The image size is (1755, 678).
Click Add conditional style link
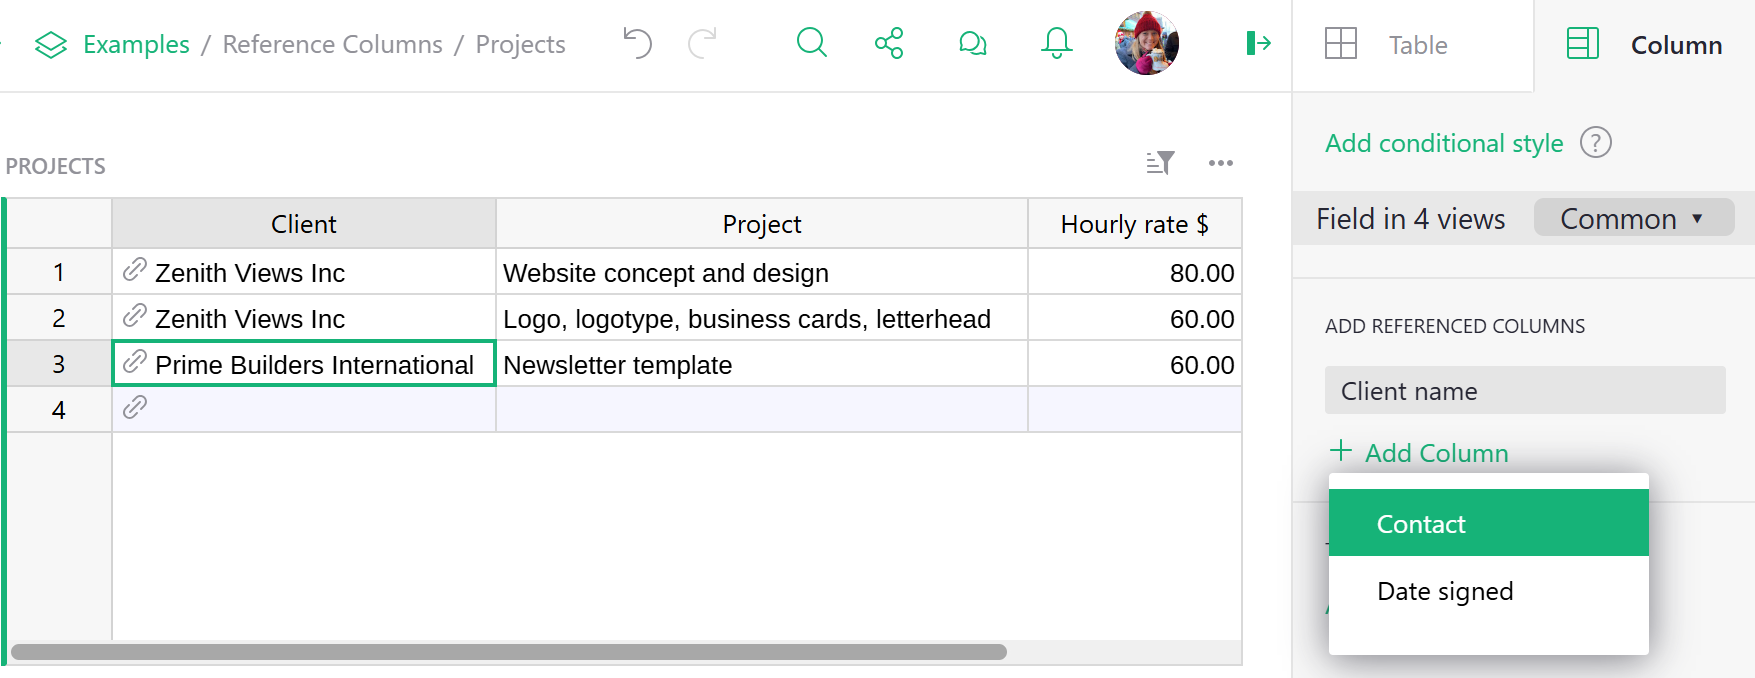[x=1443, y=143]
